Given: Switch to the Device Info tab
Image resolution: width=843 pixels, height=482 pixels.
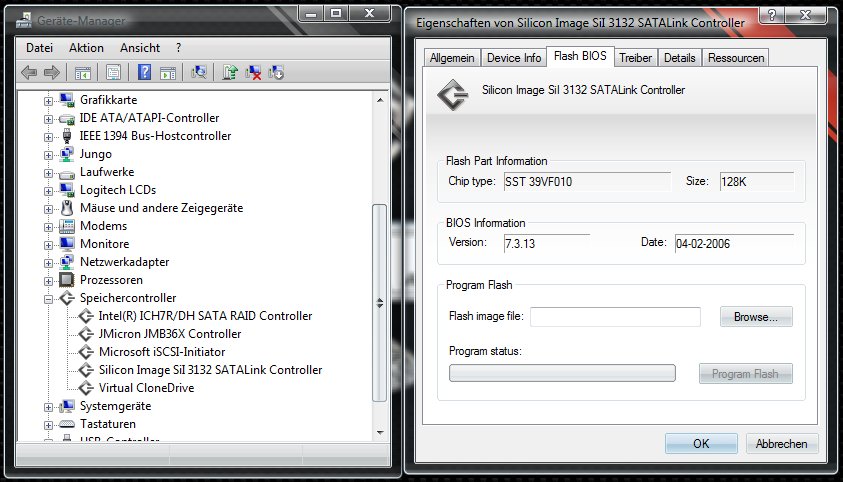Looking at the screenshot, I should pos(514,58).
